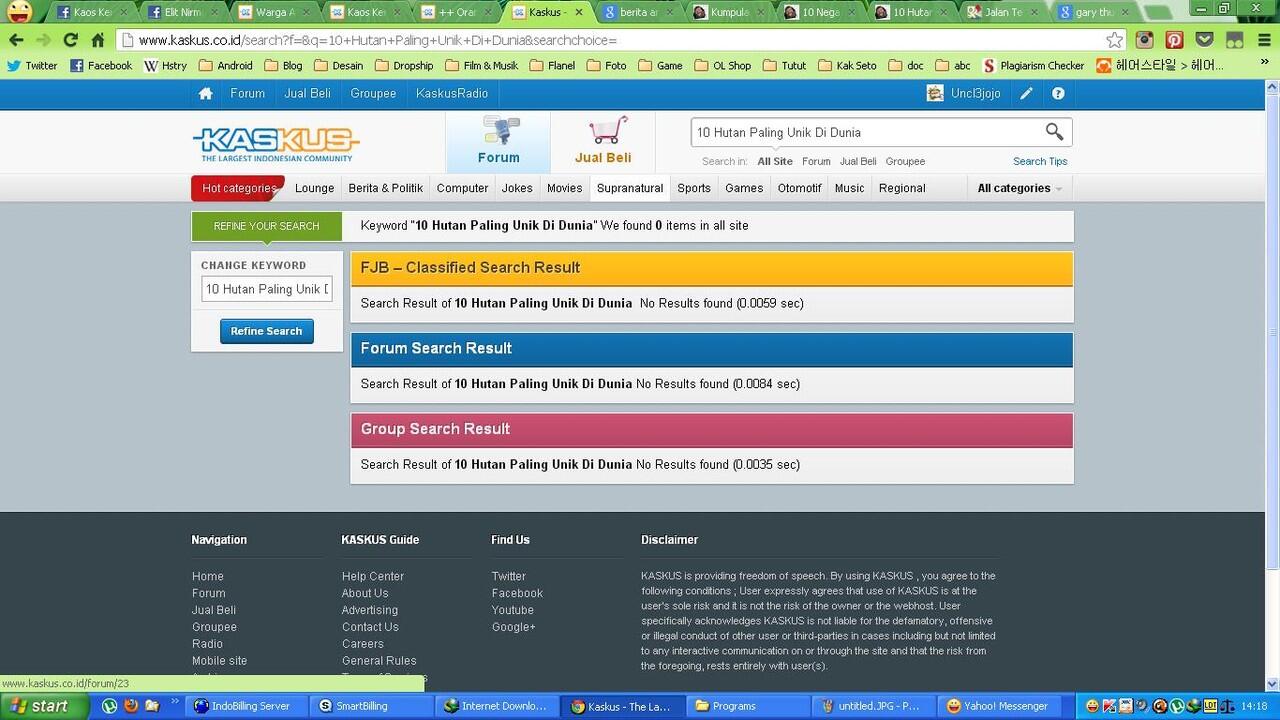
Task: Click the Refine Your Search green header
Action: click(x=266, y=226)
